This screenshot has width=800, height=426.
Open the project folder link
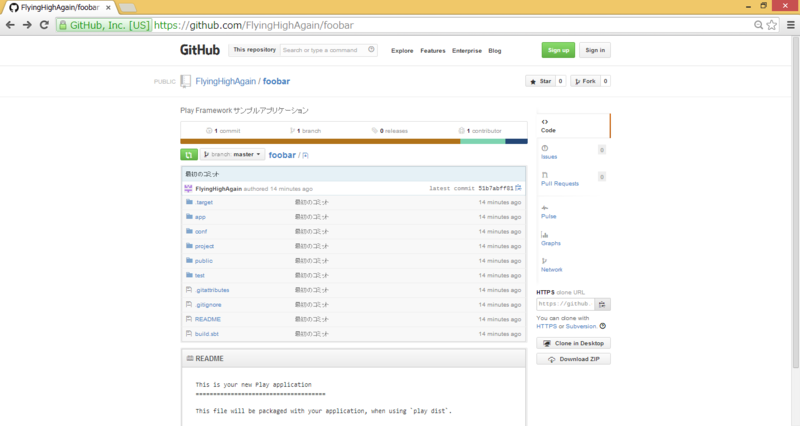pyautogui.click(x=204, y=246)
